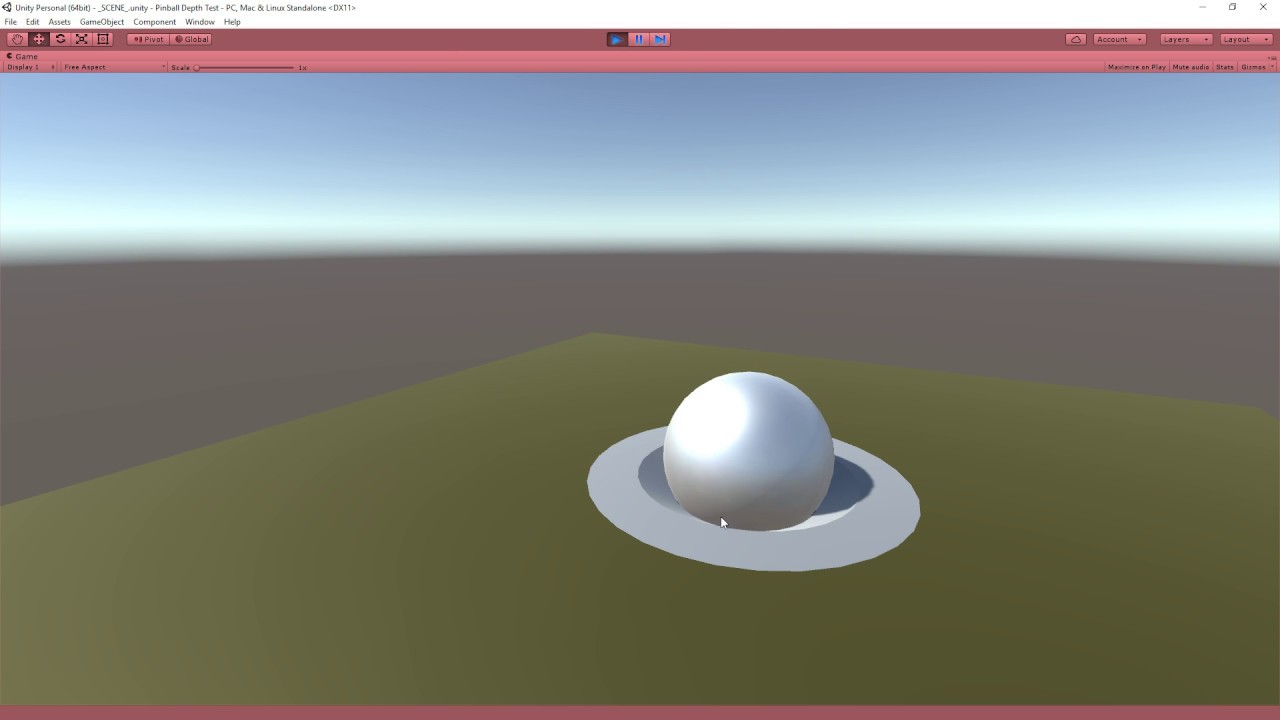
Task: Open Unity Cloud Services
Action: [x=1076, y=38]
